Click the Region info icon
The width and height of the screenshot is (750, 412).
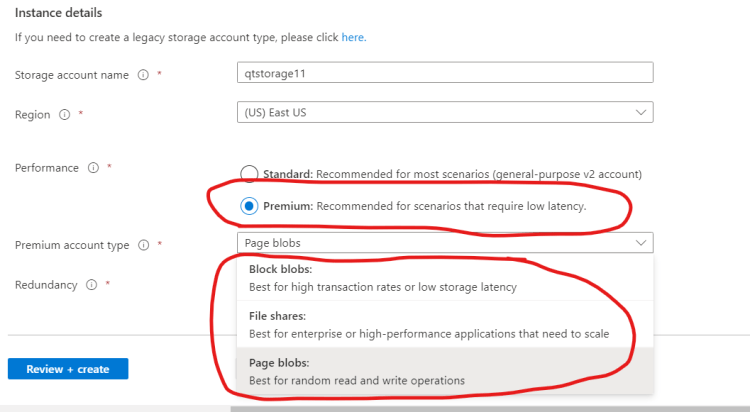click(x=64, y=115)
